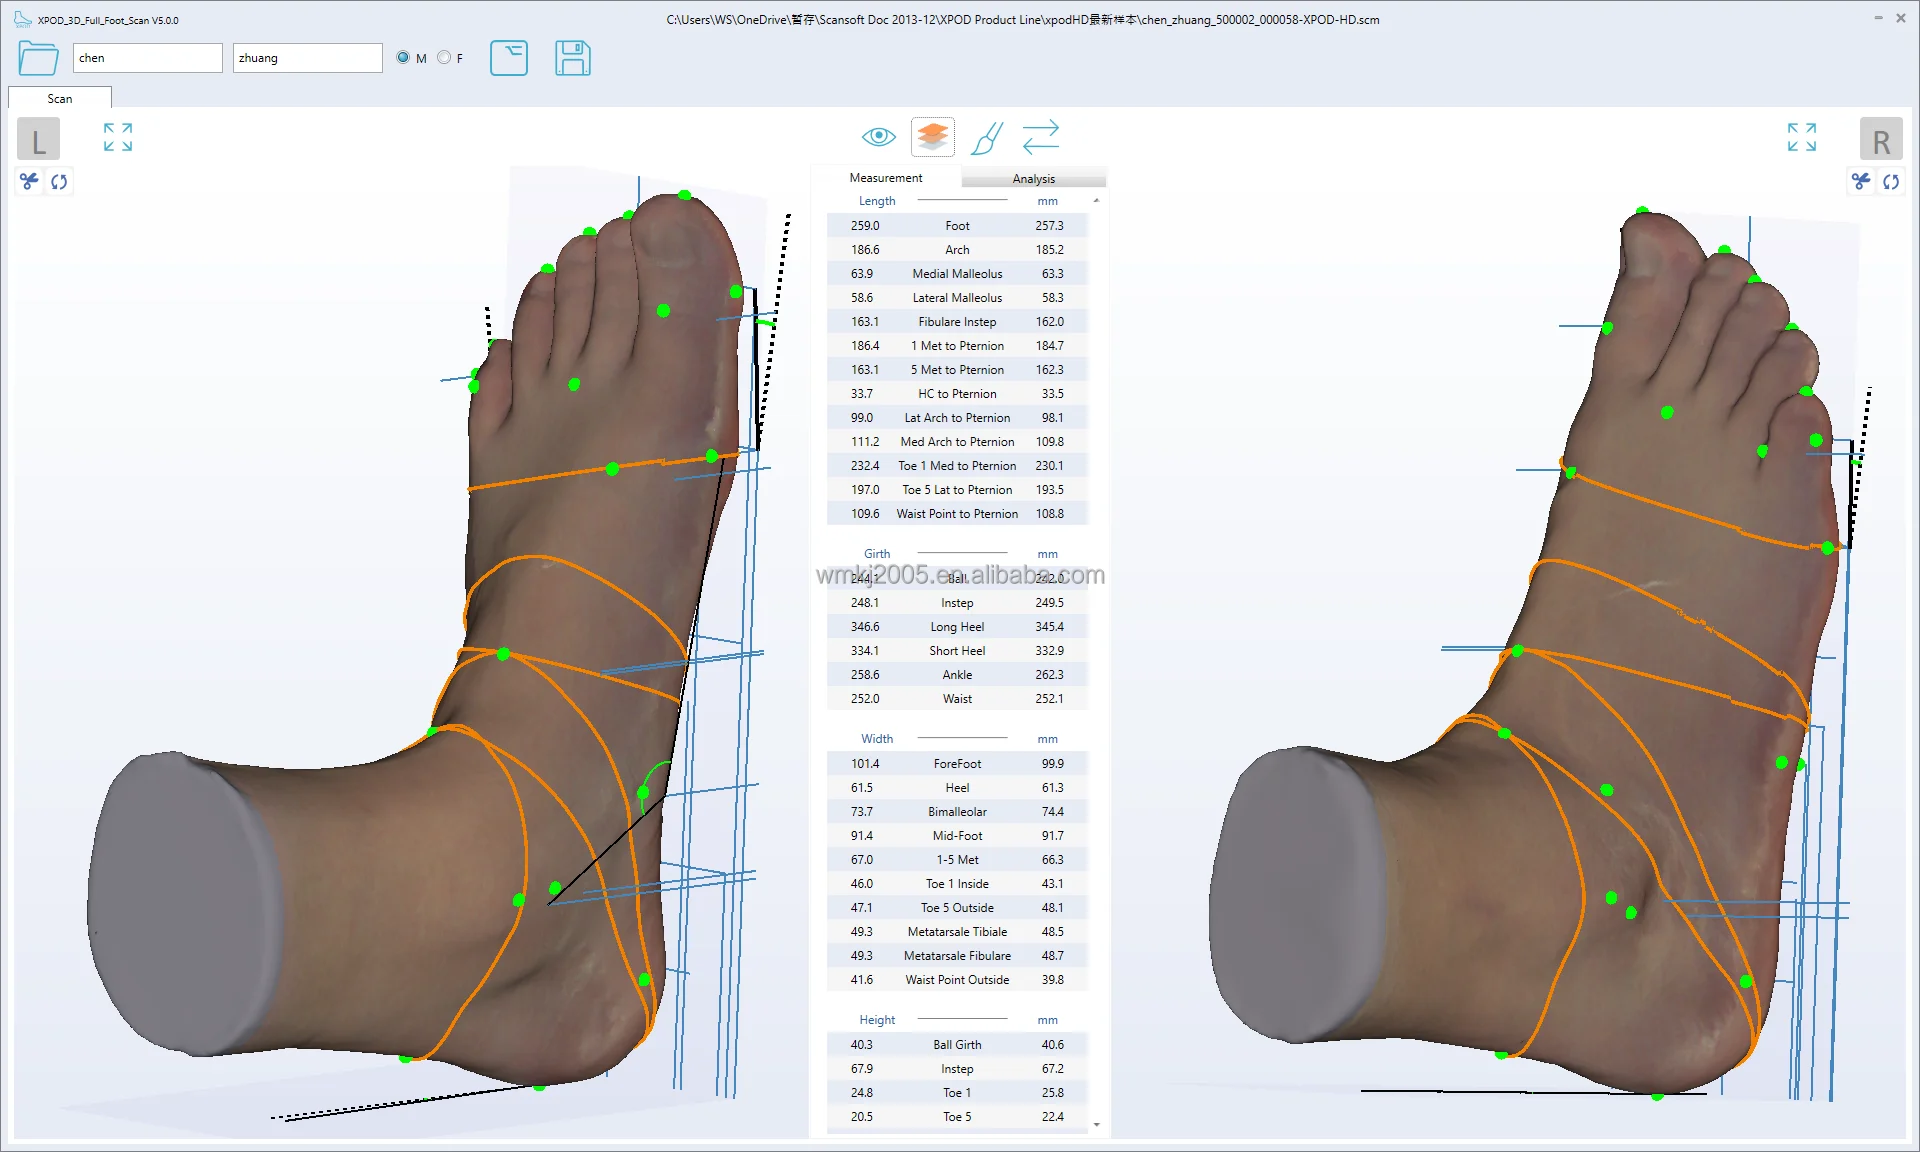The image size is (1920, 1152).
Task: Select the brush tool in the top toolbar
Action: click(x=986, y=137)
